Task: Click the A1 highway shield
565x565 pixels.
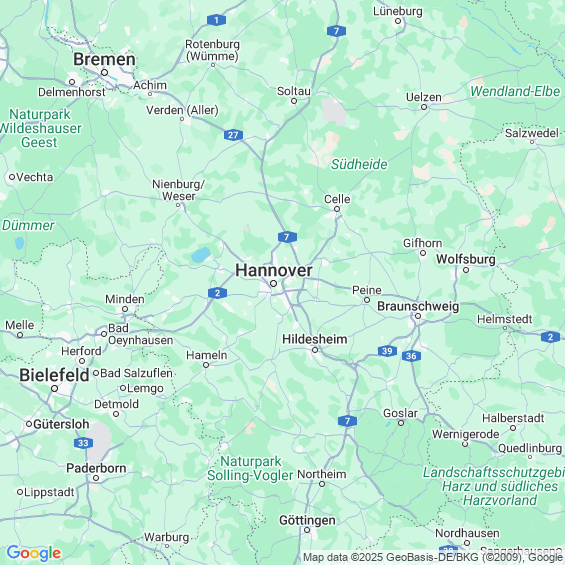Action: [x=217, y=20]
